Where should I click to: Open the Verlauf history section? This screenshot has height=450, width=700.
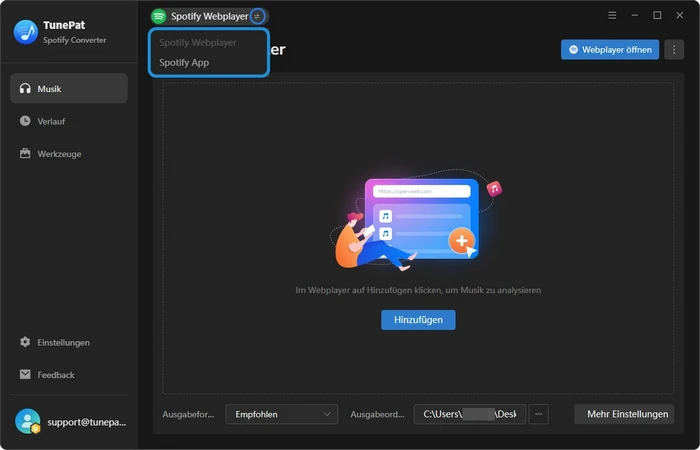click(x=69, y=121)
